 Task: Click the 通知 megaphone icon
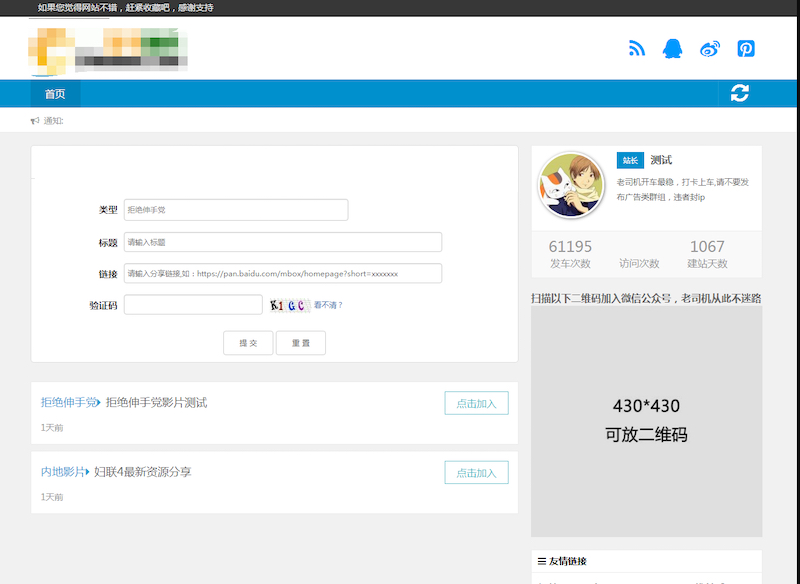click(35, 121)
